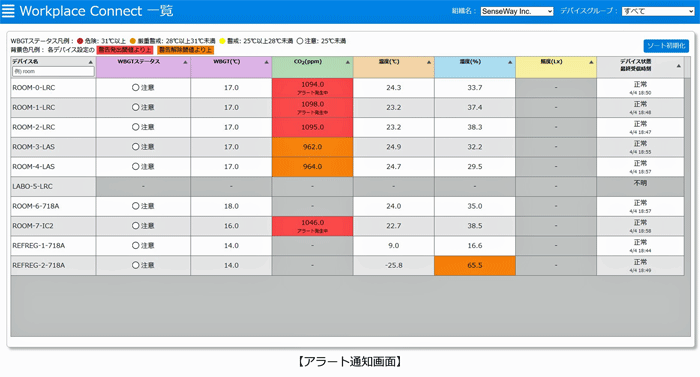Sort the humidity (%) column arrow

(510, 63)
